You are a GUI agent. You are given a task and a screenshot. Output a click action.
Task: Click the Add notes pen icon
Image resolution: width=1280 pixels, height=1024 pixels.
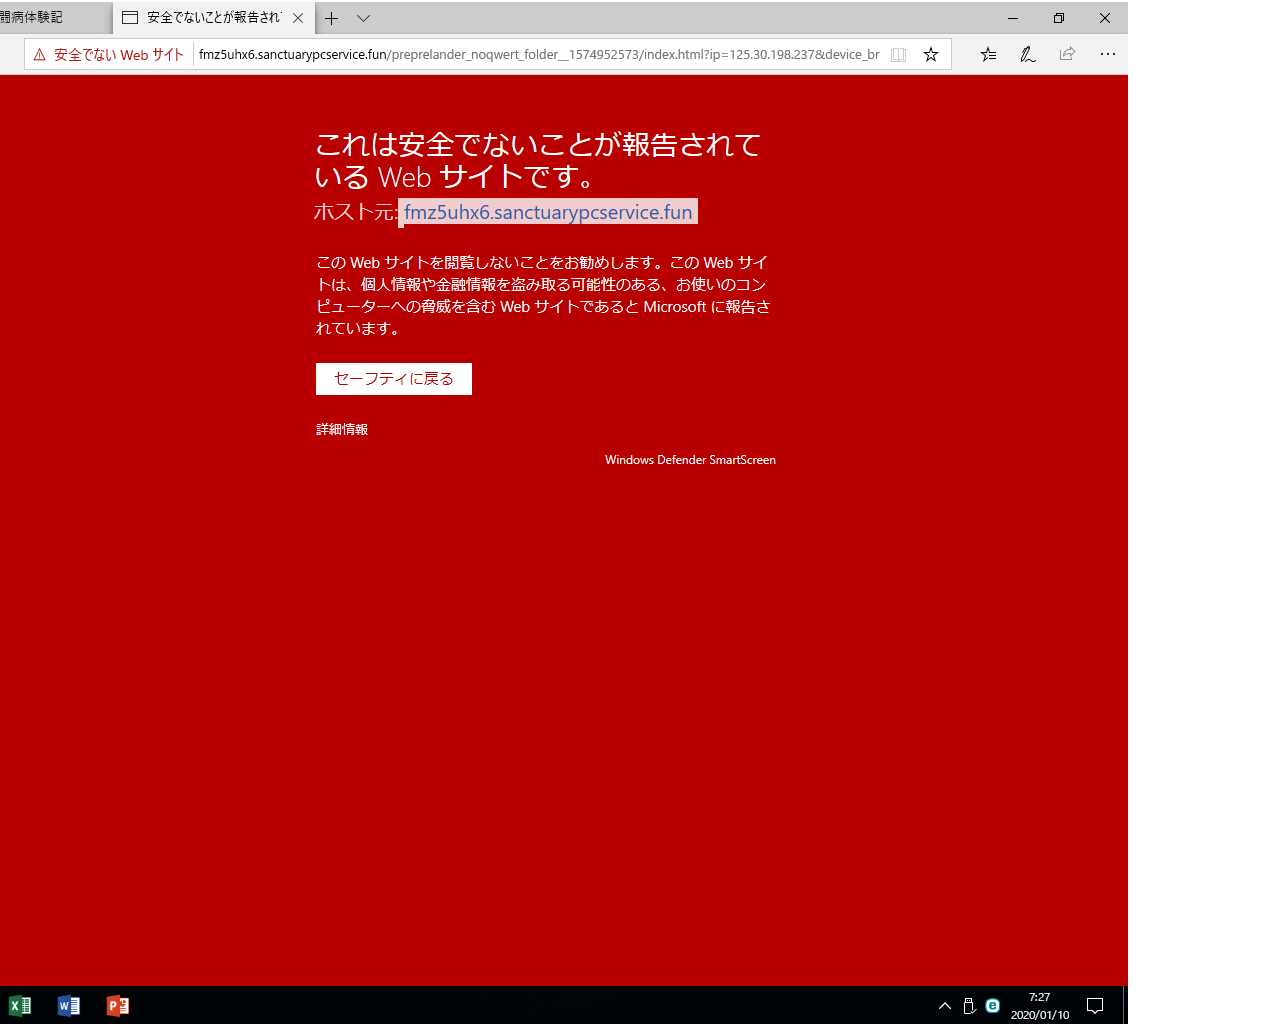1027,55
